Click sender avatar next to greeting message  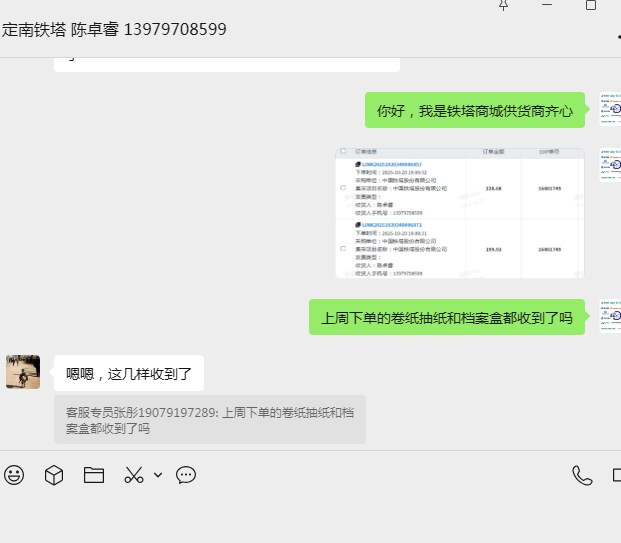click(610, 109)
